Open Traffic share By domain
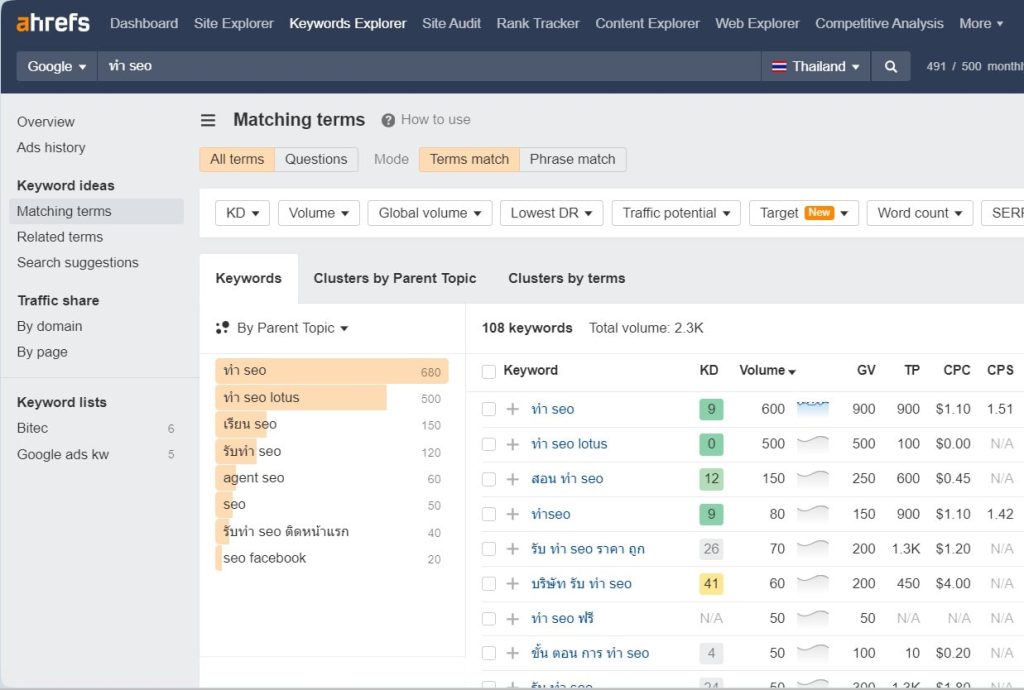The width and height of the screenshot is (1024, 690). coord(50,326)
